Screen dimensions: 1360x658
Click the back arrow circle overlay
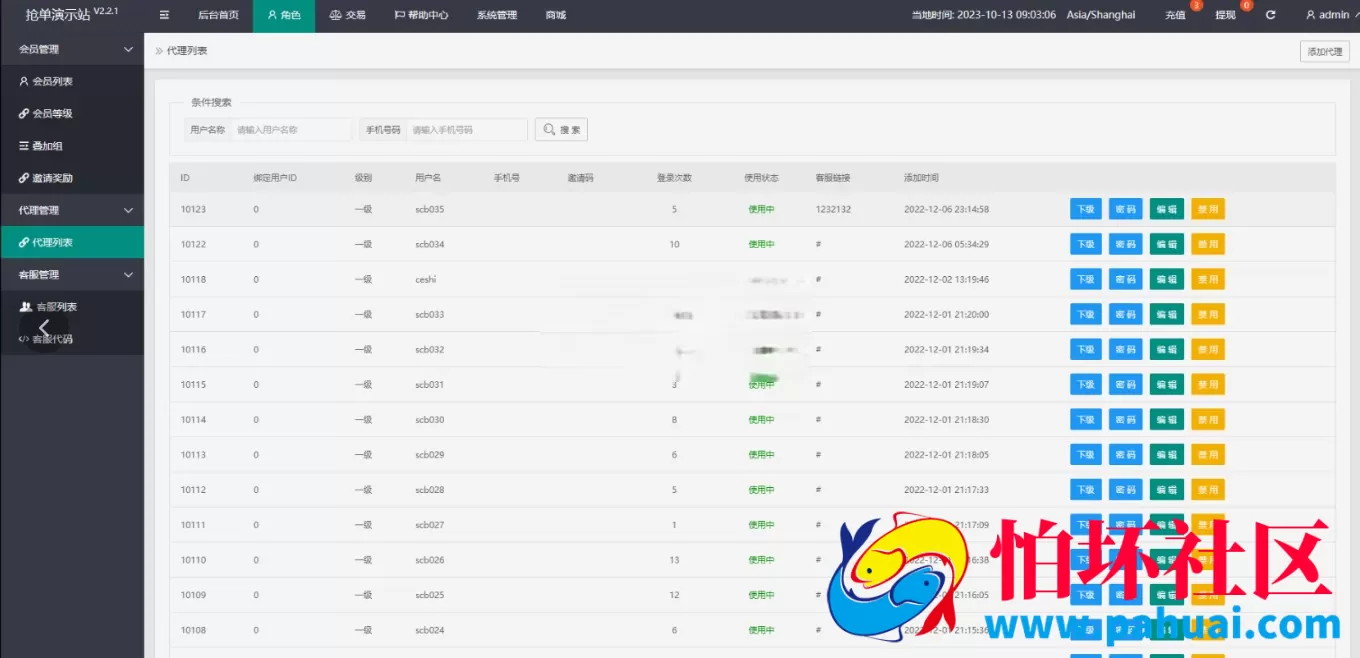(44, 328)
